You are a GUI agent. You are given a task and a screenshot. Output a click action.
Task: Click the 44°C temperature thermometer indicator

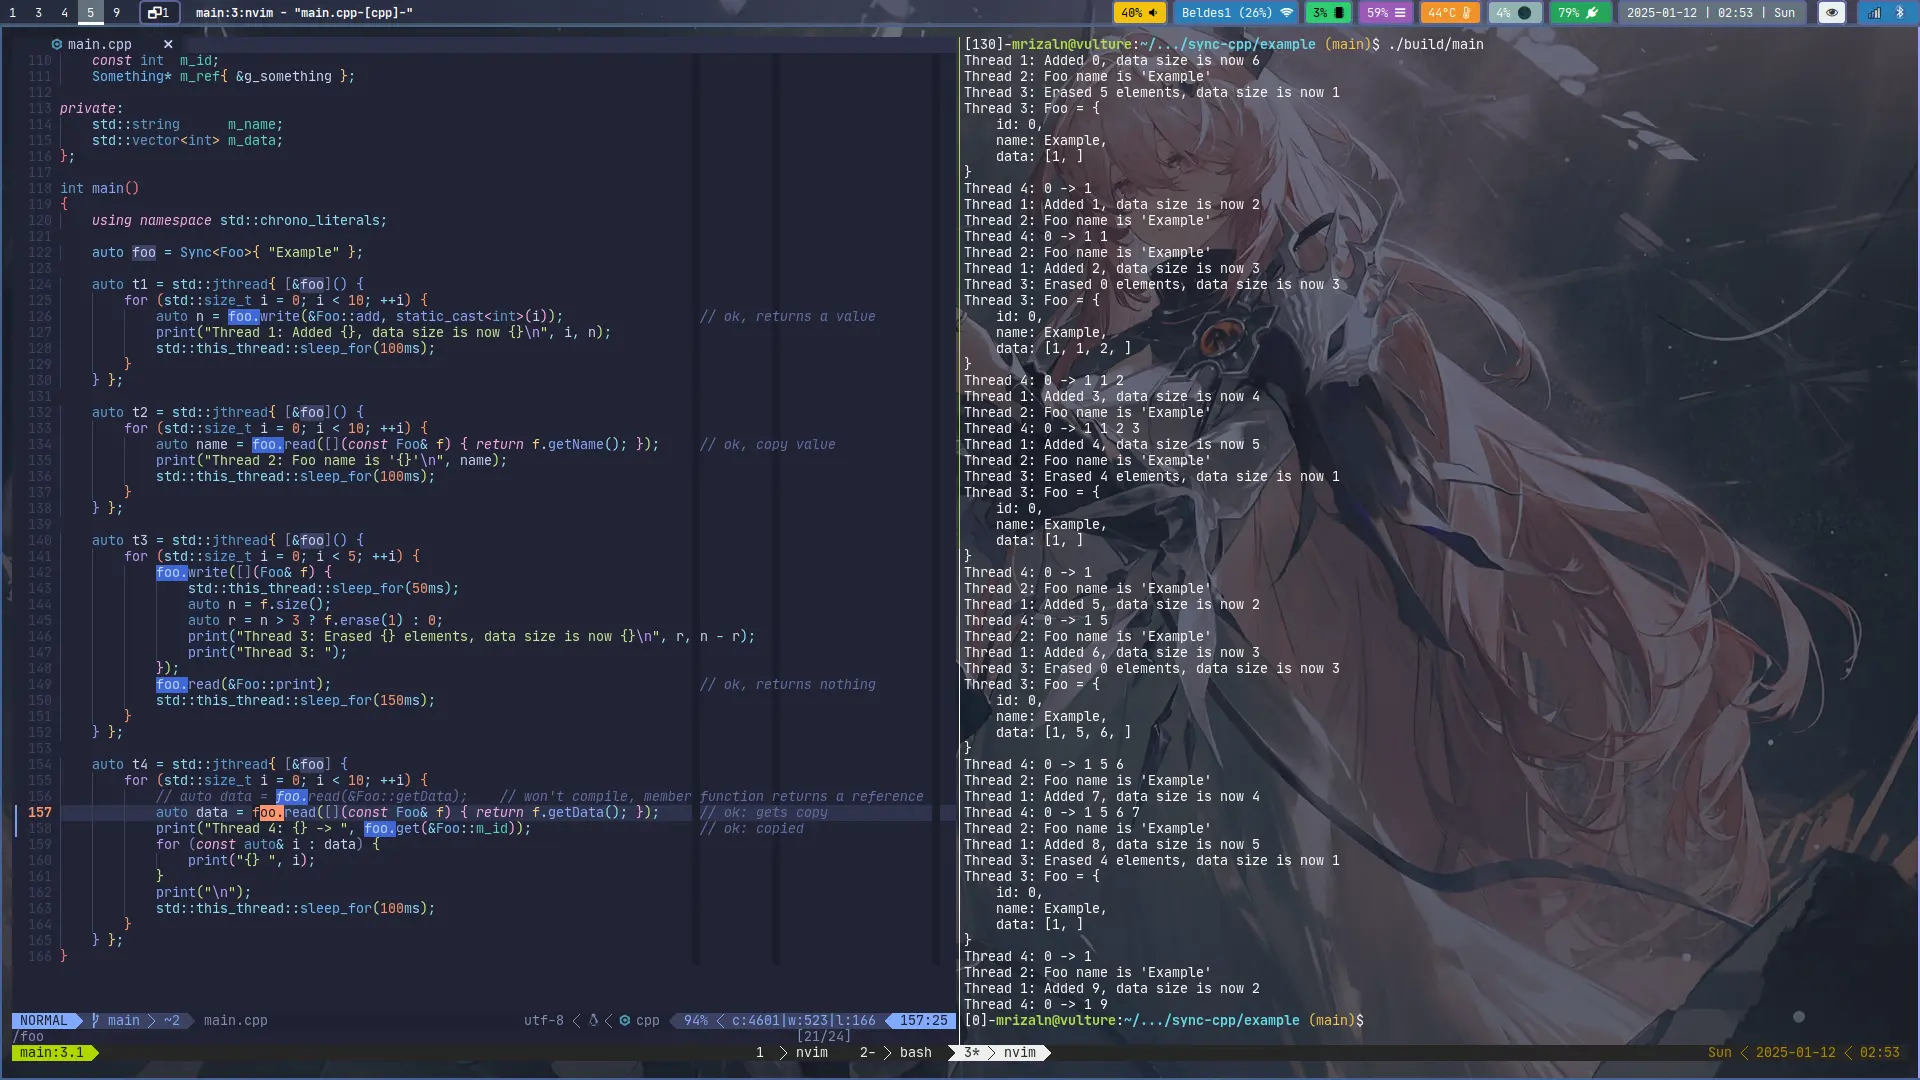coord(1449,13)
